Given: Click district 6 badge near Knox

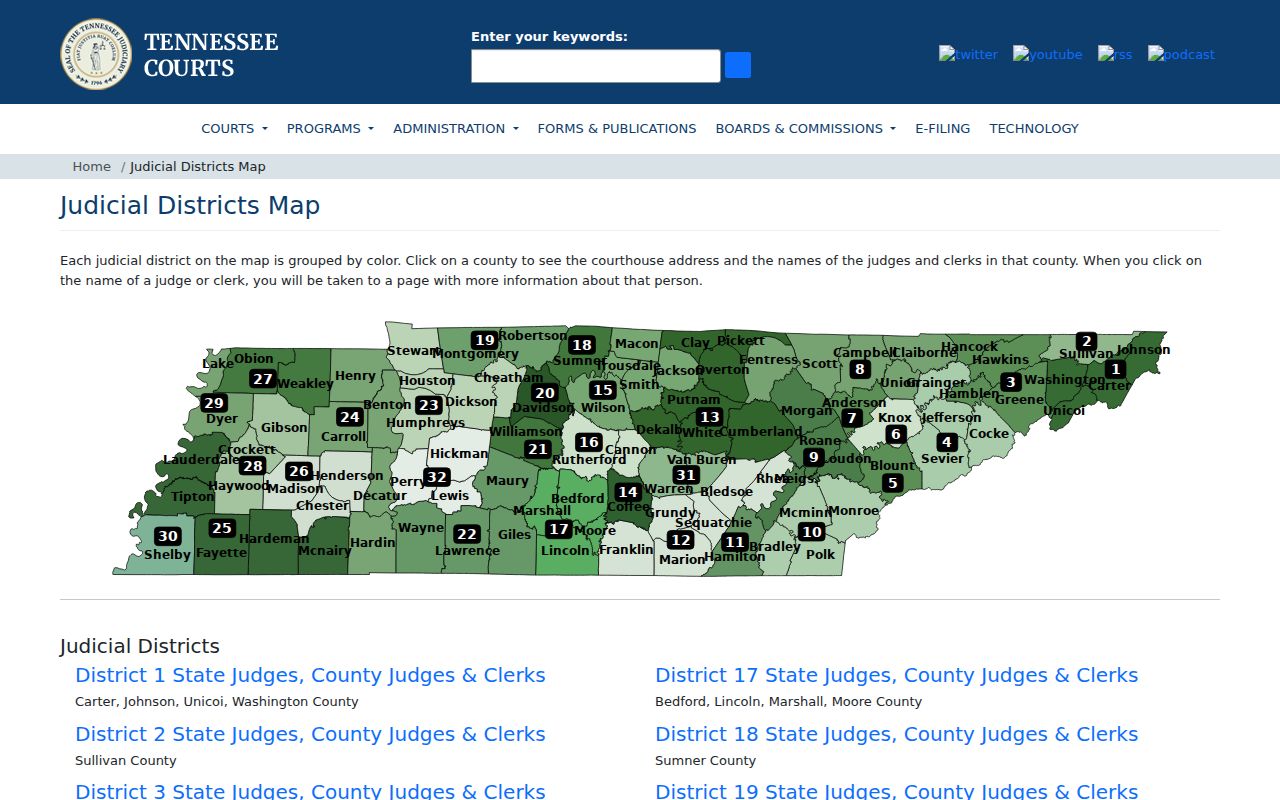Looking at the screenshot, I should coord(896,434).
